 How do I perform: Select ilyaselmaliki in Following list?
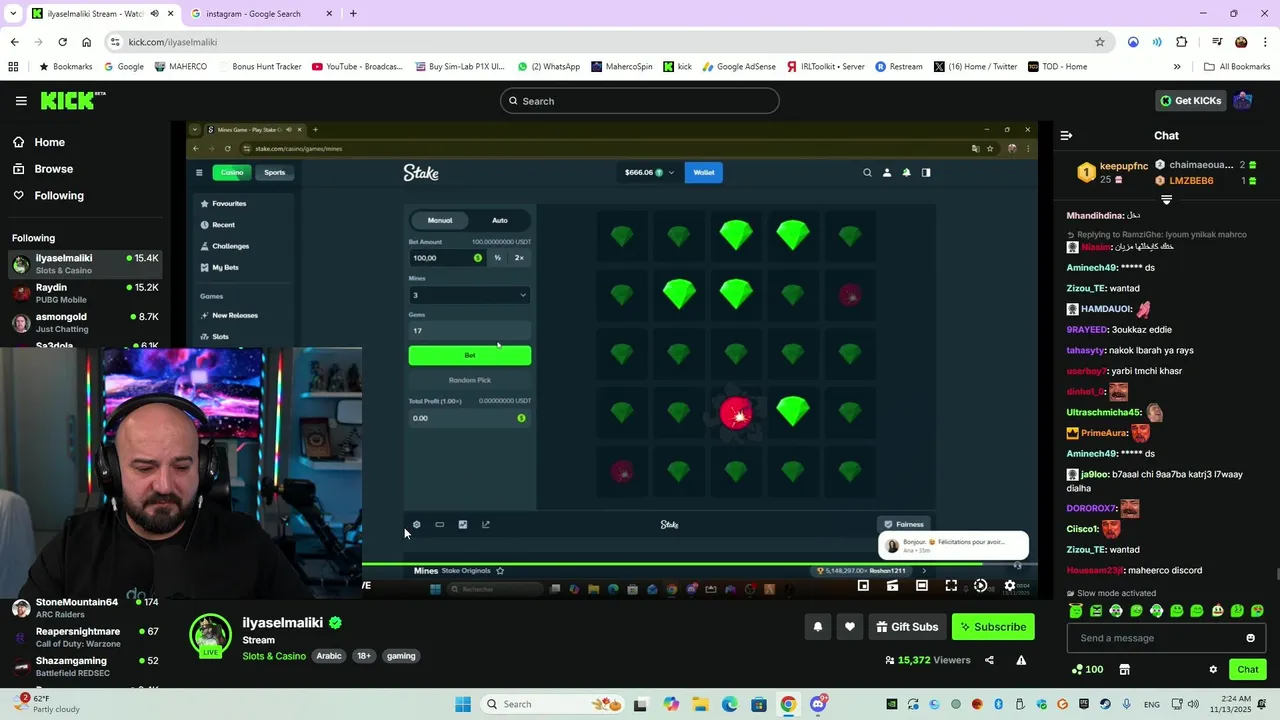(84, 263)
